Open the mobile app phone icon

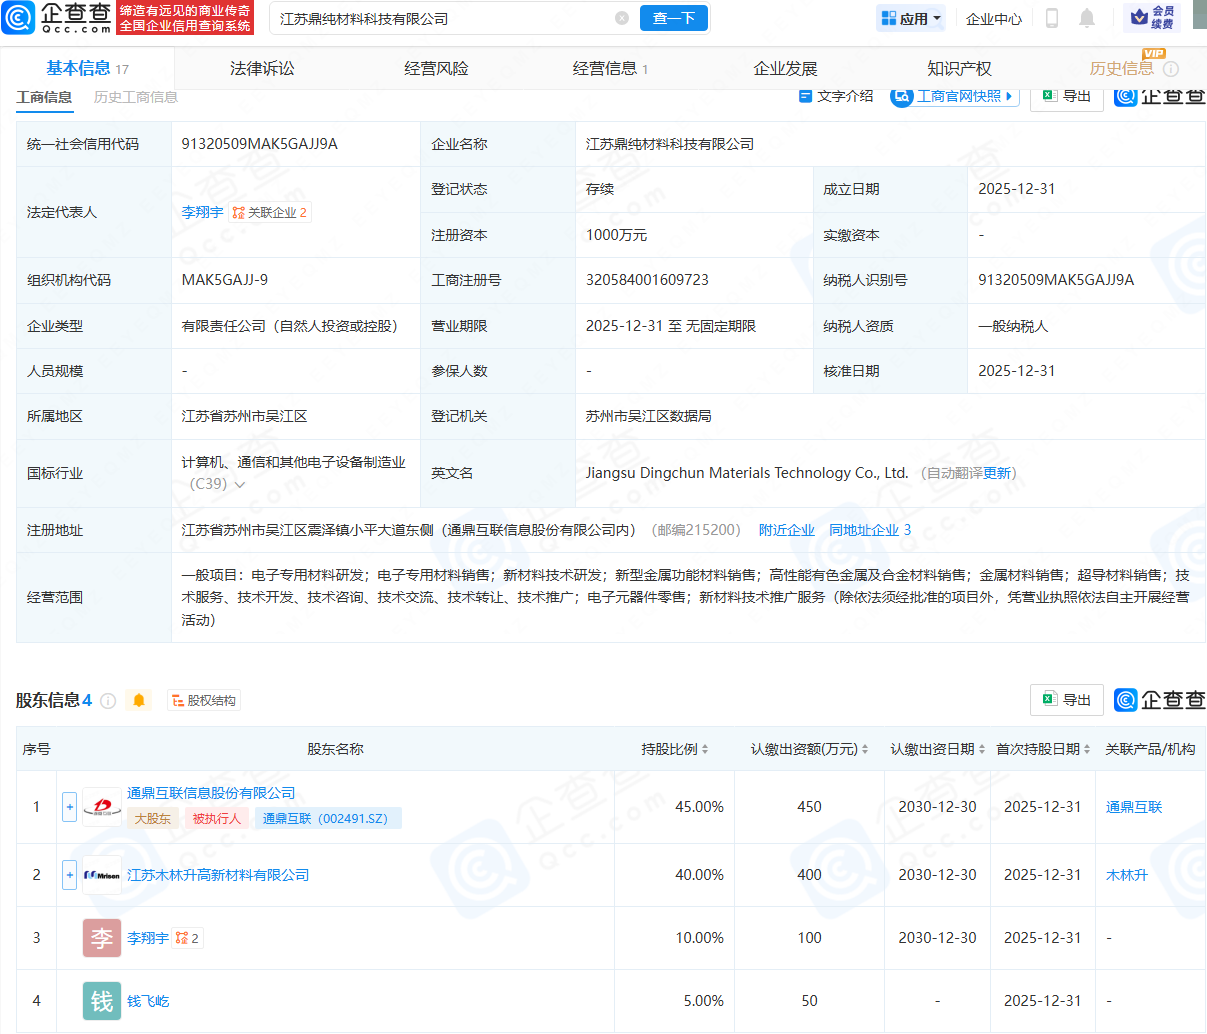tap(1052, 18)
